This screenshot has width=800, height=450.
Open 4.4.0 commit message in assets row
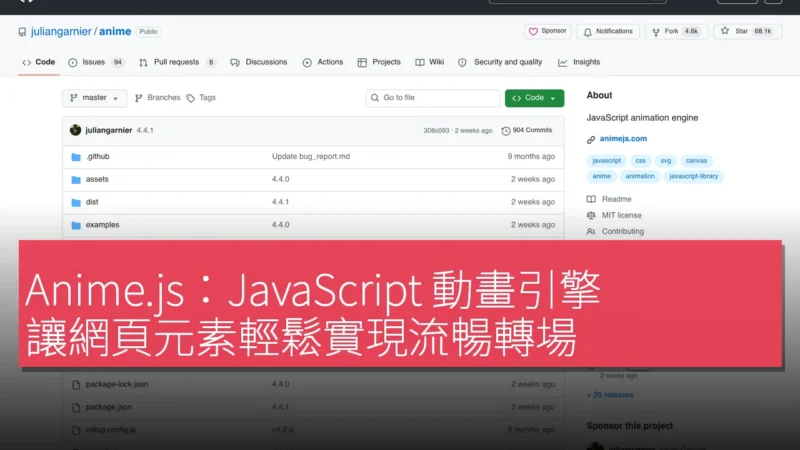[x=281, y=179]
